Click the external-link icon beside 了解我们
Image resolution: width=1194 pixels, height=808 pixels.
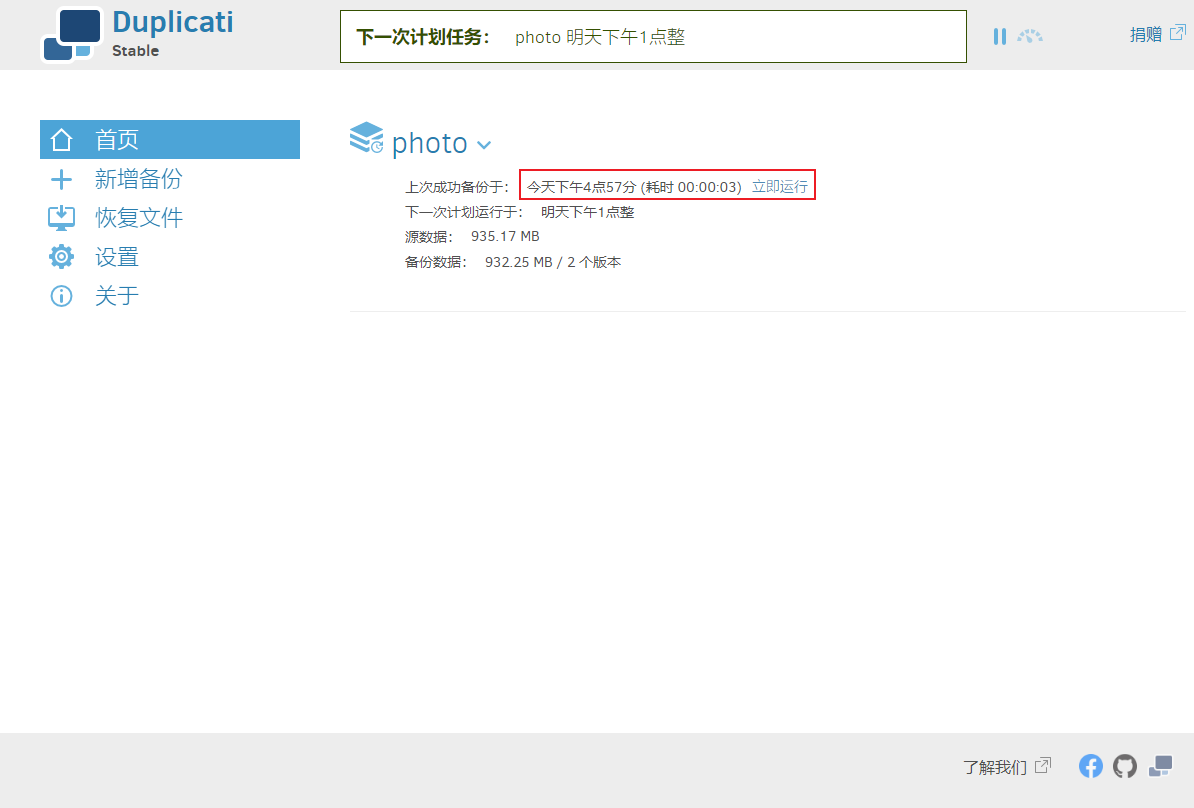[1042, 765]
